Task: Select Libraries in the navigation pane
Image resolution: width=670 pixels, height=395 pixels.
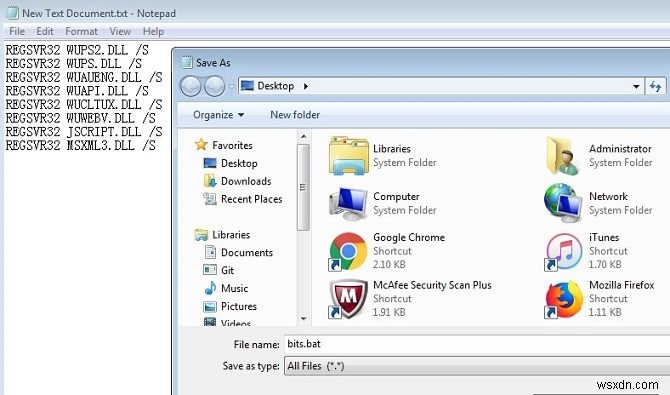Action: tap(231, 235)
